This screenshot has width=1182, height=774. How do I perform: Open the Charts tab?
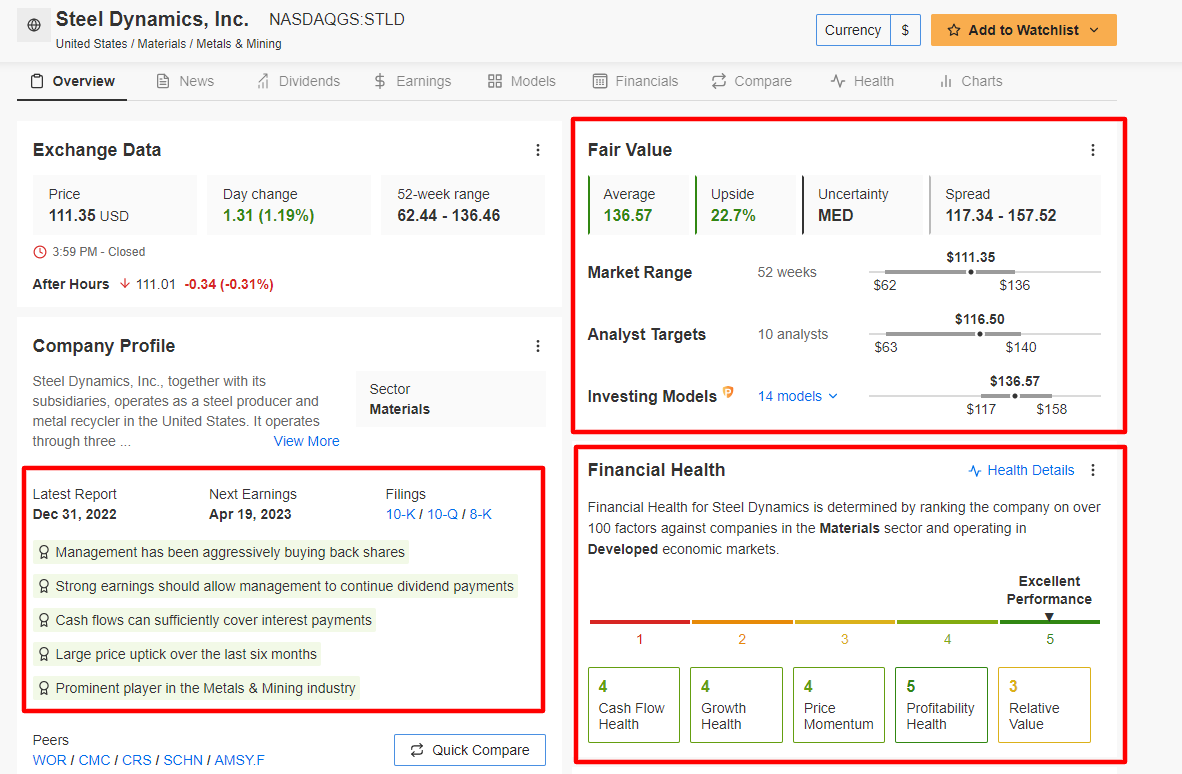(971, 81)
